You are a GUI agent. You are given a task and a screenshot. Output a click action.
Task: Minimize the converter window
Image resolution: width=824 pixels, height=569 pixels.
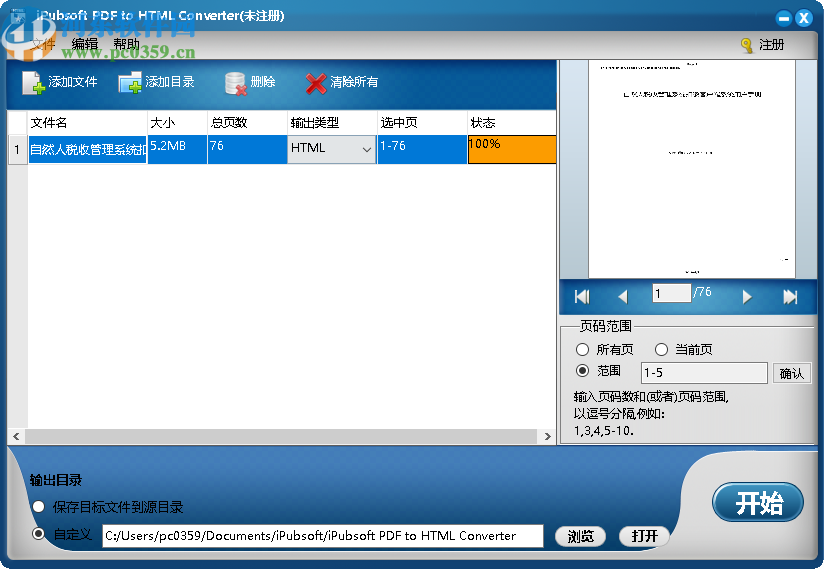(x=784, y=19)
